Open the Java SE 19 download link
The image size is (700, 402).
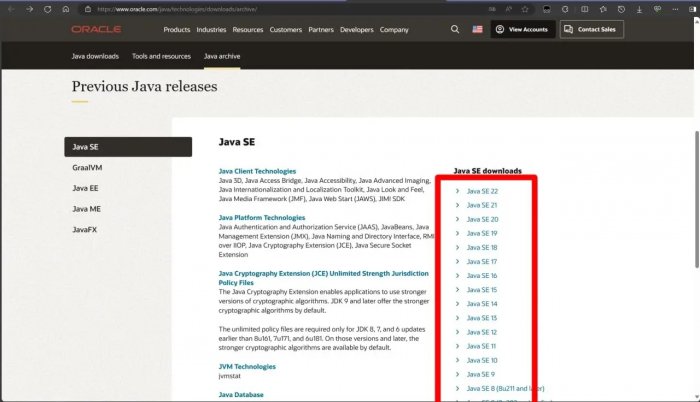pos(482,233)
